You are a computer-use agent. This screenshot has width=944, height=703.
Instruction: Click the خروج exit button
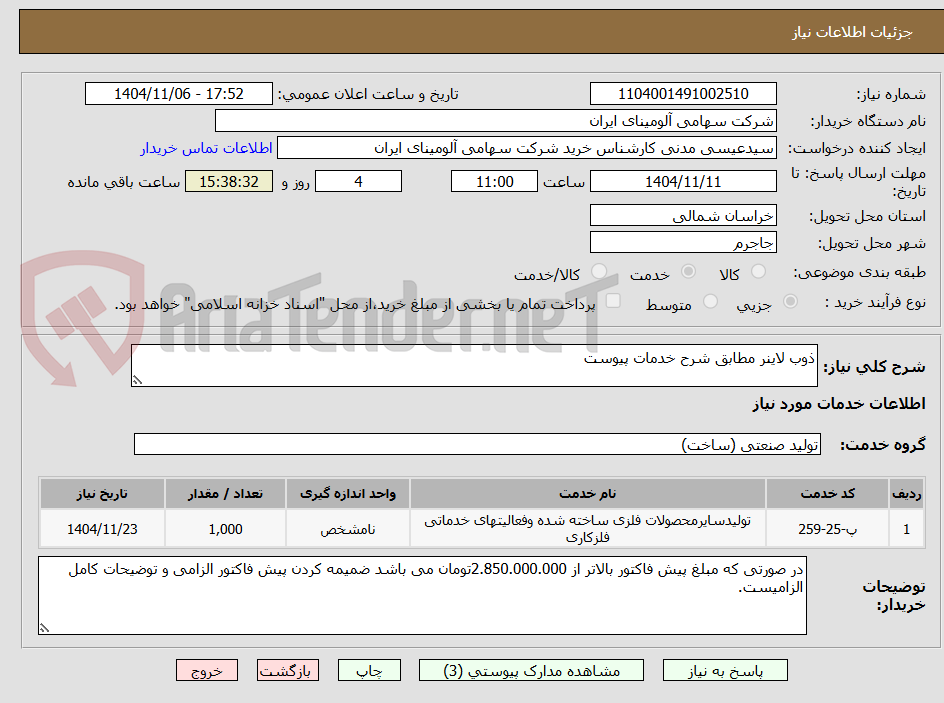(206, 670)
